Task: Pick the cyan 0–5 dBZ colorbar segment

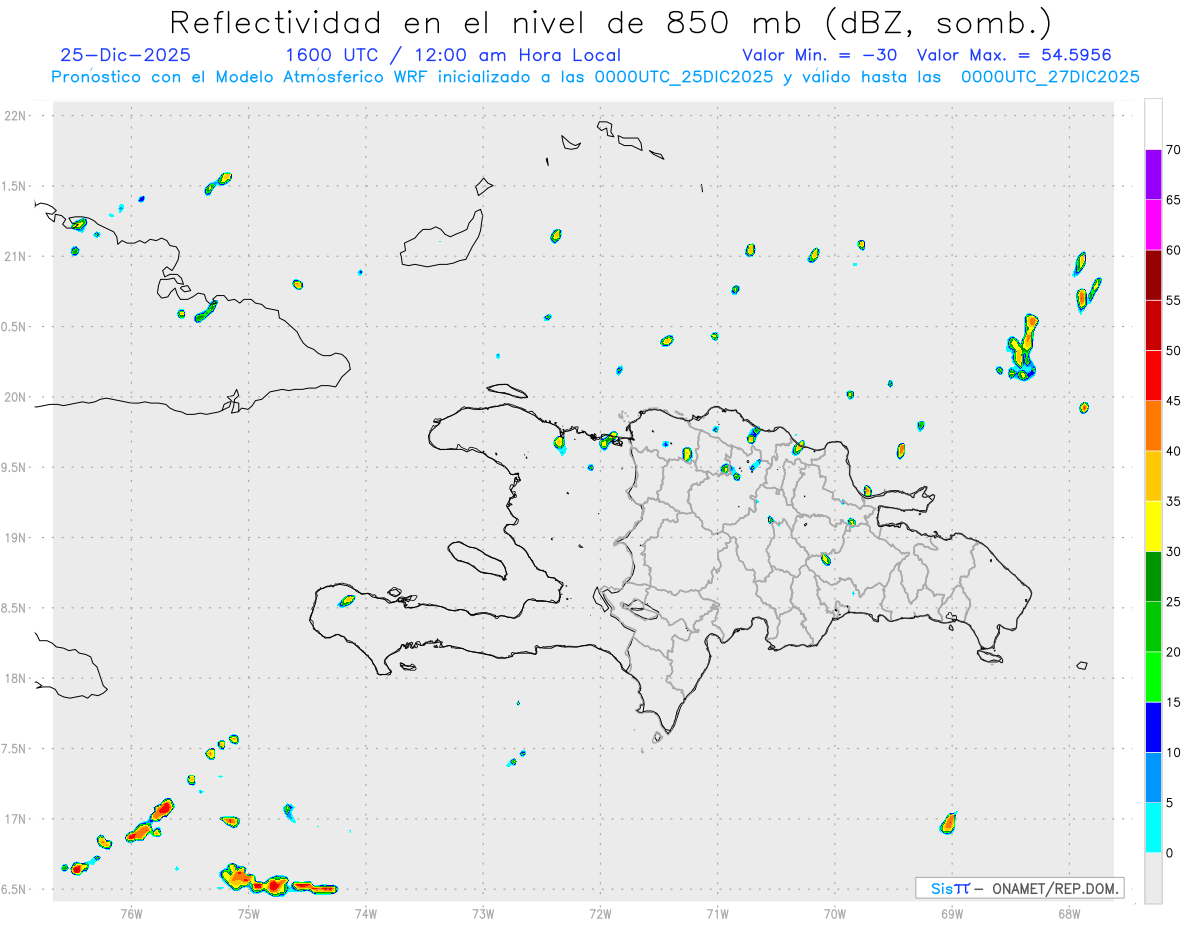Action: (x=1153, y=828)
